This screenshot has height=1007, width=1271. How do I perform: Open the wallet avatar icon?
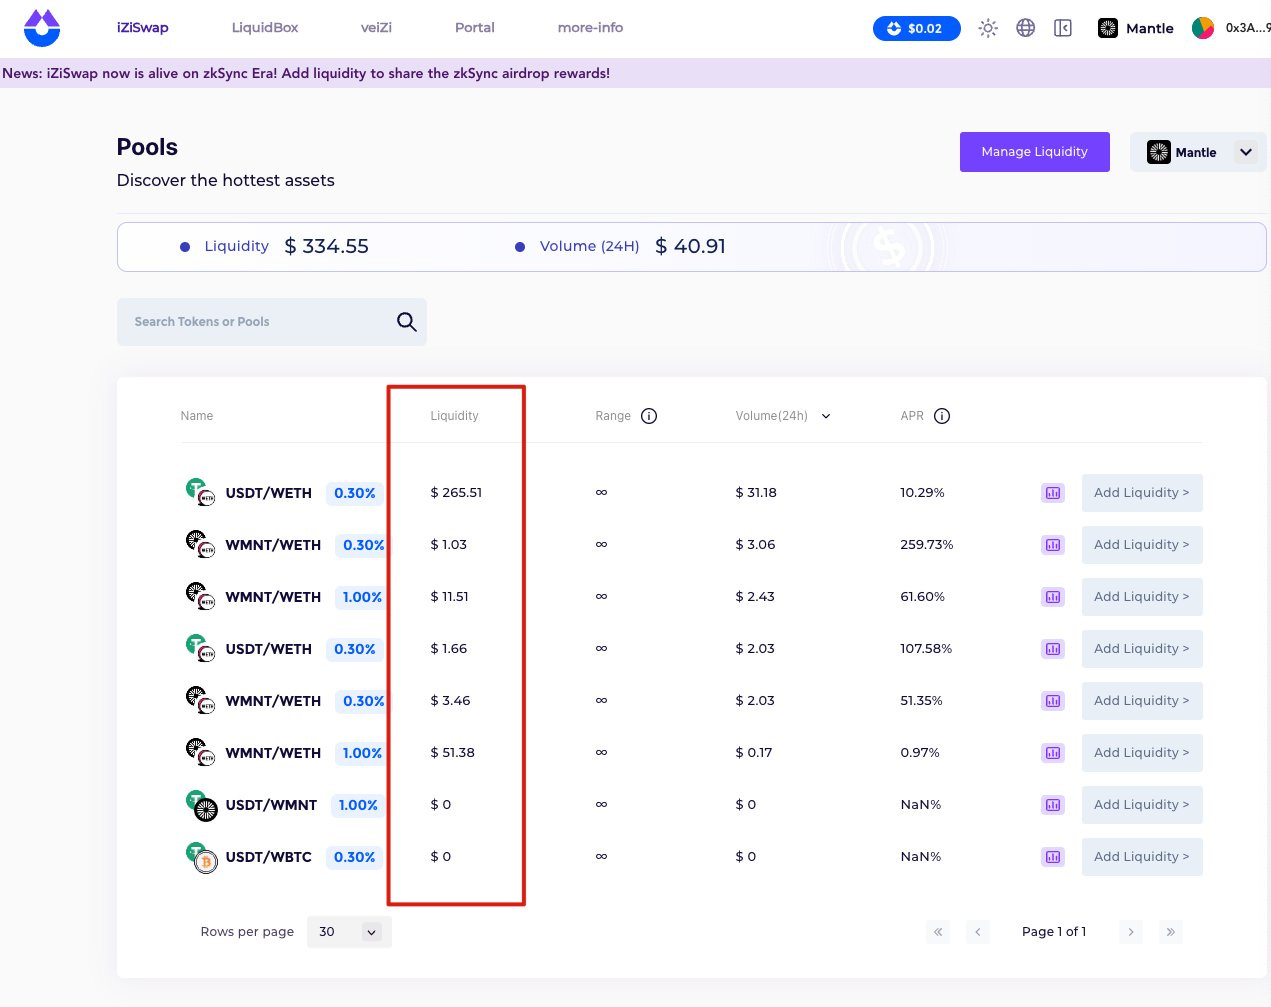click(x=1203, y=28)
